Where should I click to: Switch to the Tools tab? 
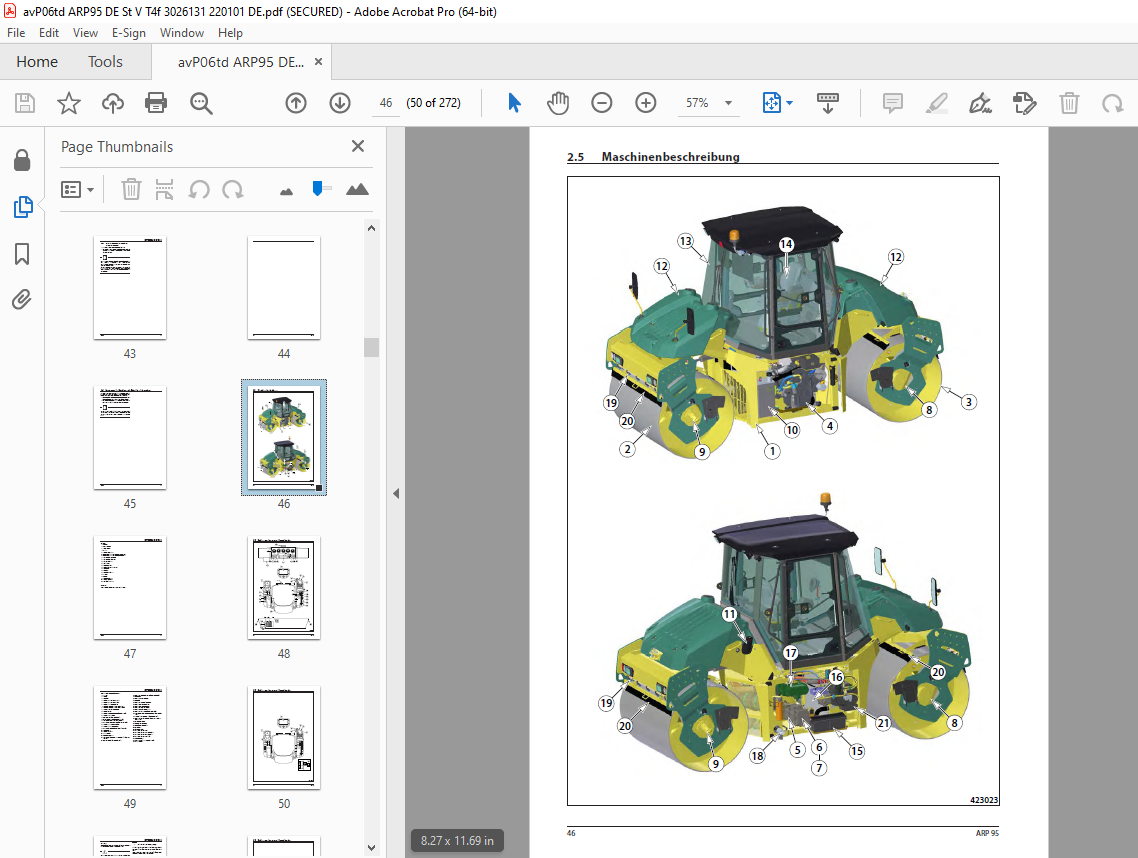point(105,62)
